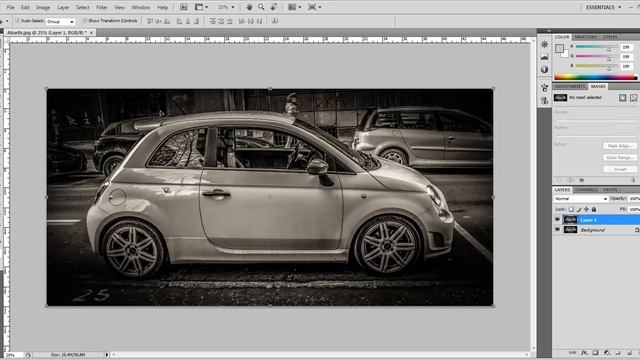Click the distribute bottom edges icon
Viewport: 640px width, 360px height.
[x=229, y=21]
